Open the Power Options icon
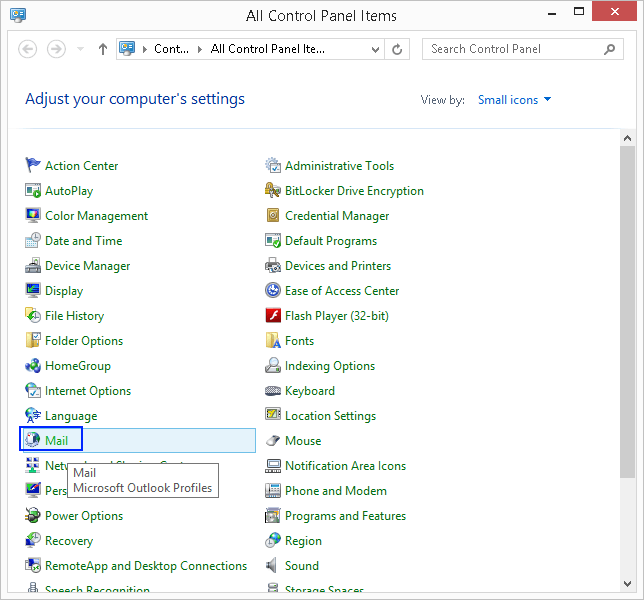This screenshot has height=600, width=644. coord(32,515)
